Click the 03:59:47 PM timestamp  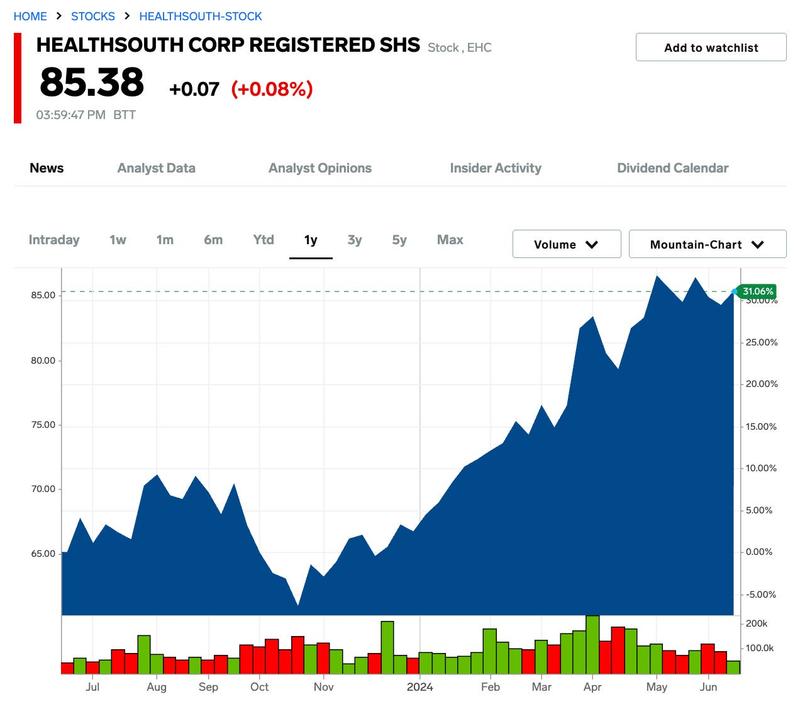coord(71,115)
